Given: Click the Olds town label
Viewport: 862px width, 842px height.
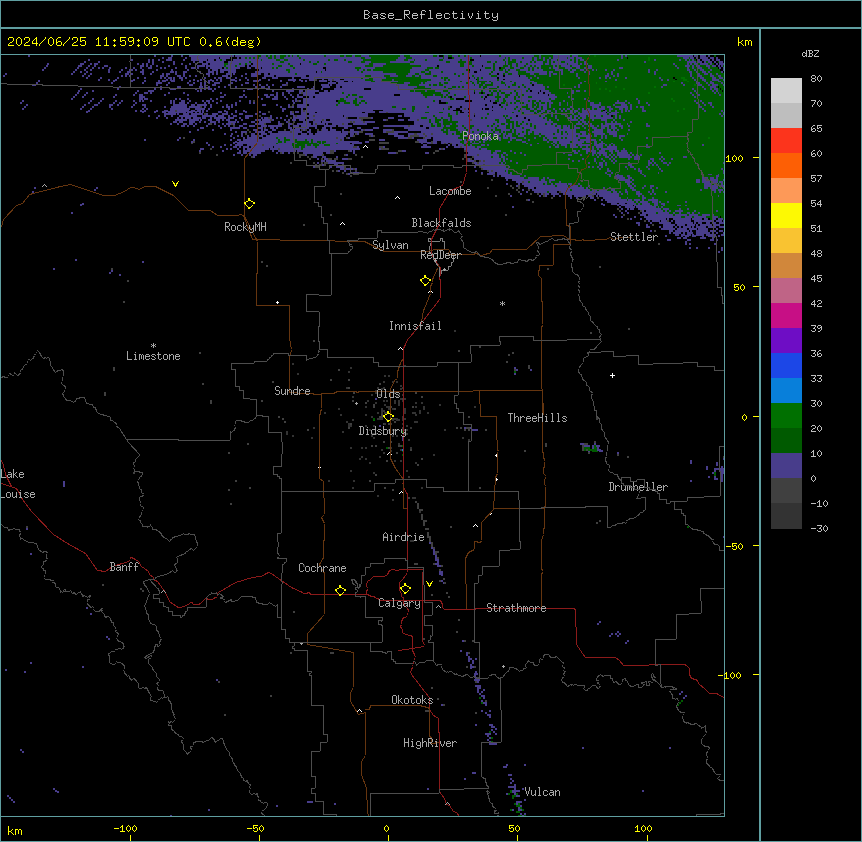Looking at the screenshot, I should click(388, 394).
